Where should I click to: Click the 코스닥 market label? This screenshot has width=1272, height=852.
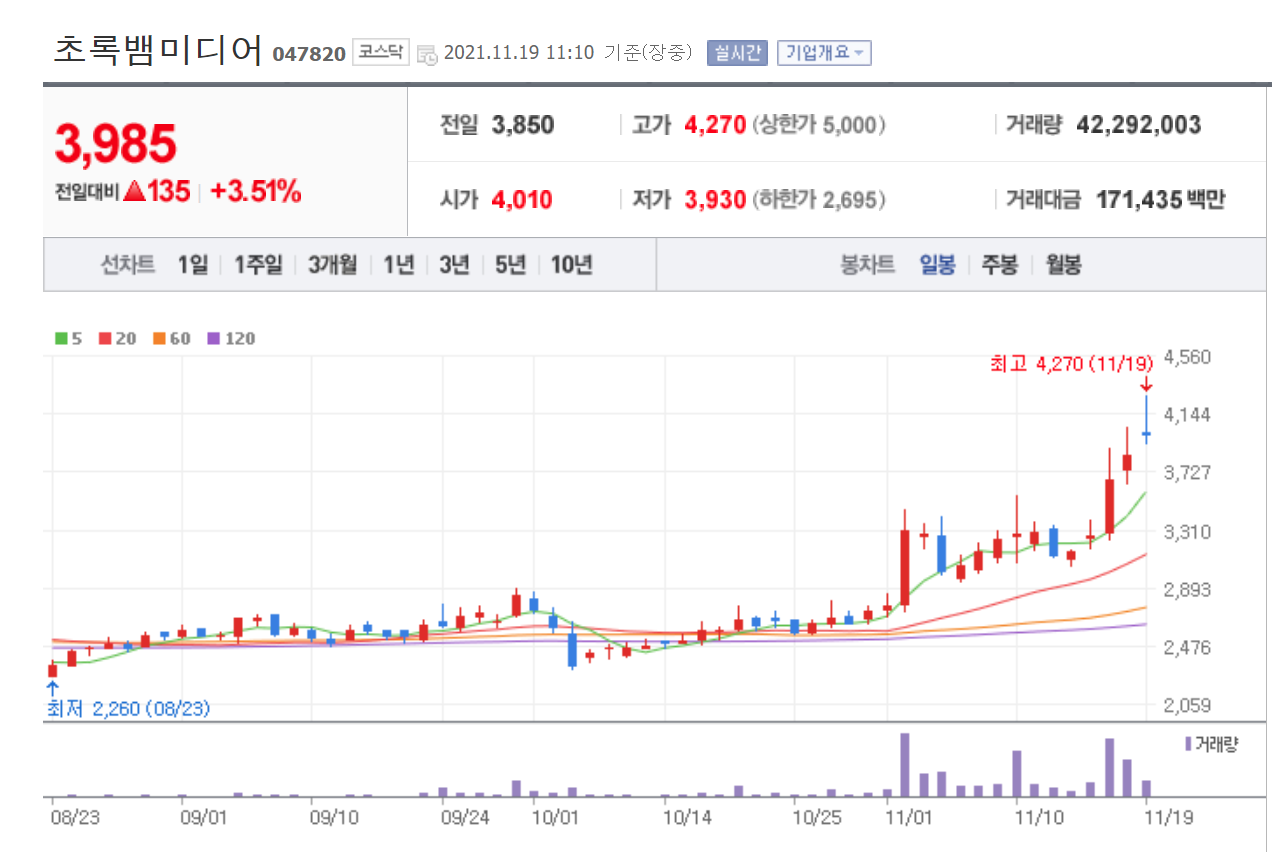381,52
